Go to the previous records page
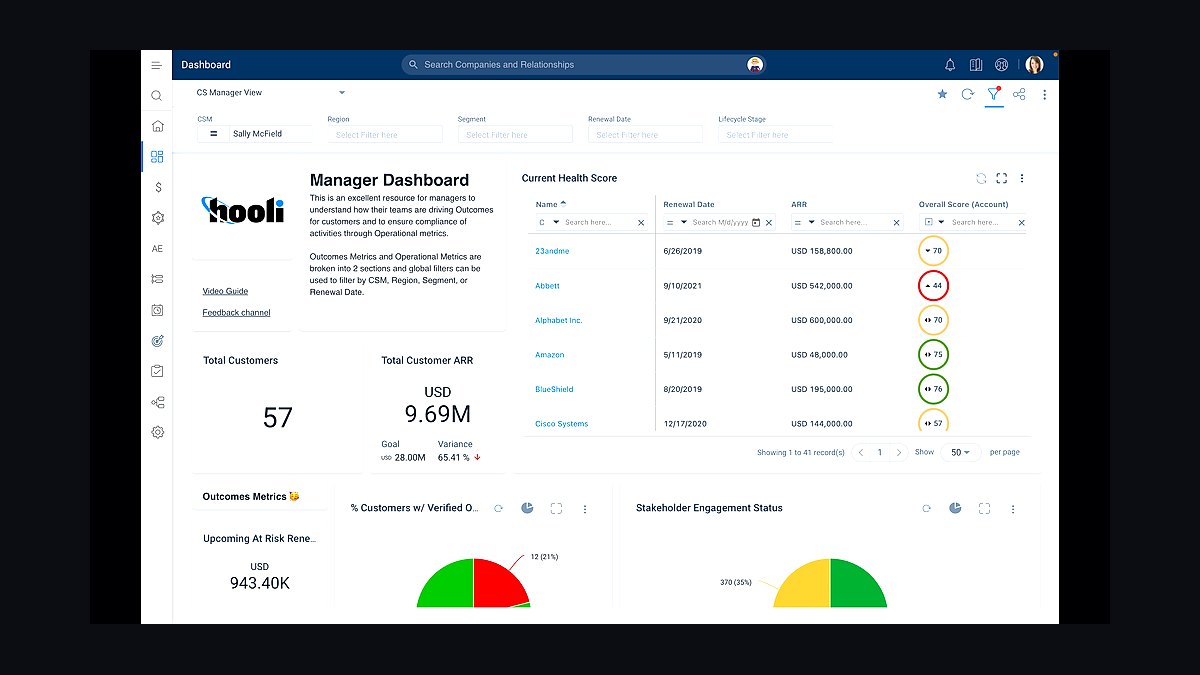1200x675 pixels. point(861,452)
